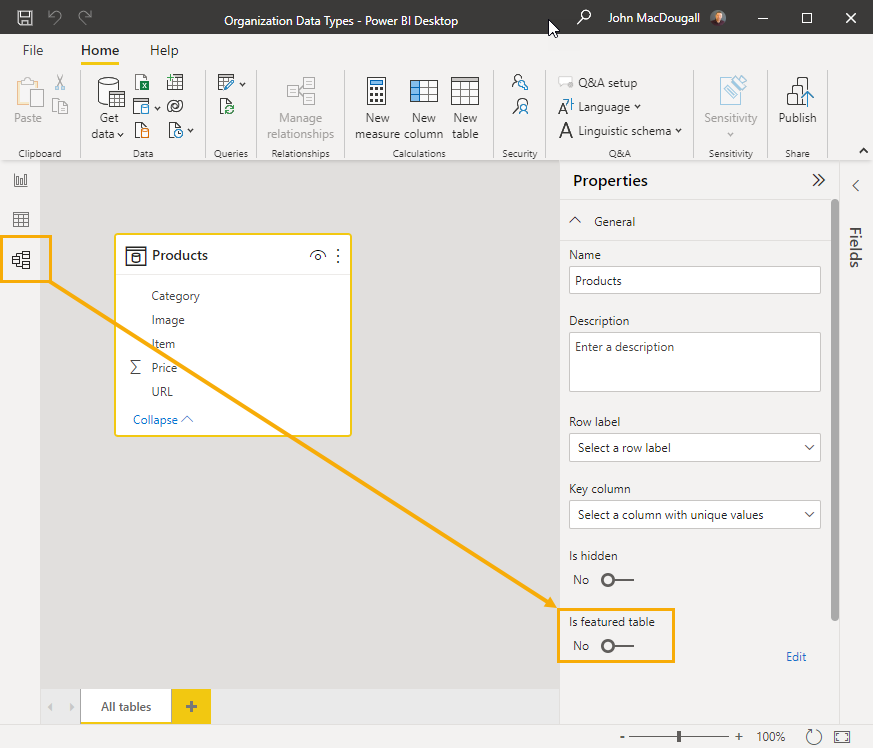Toggle the Is hidden switch
873x748 pixels.
[x=617, y=580]
